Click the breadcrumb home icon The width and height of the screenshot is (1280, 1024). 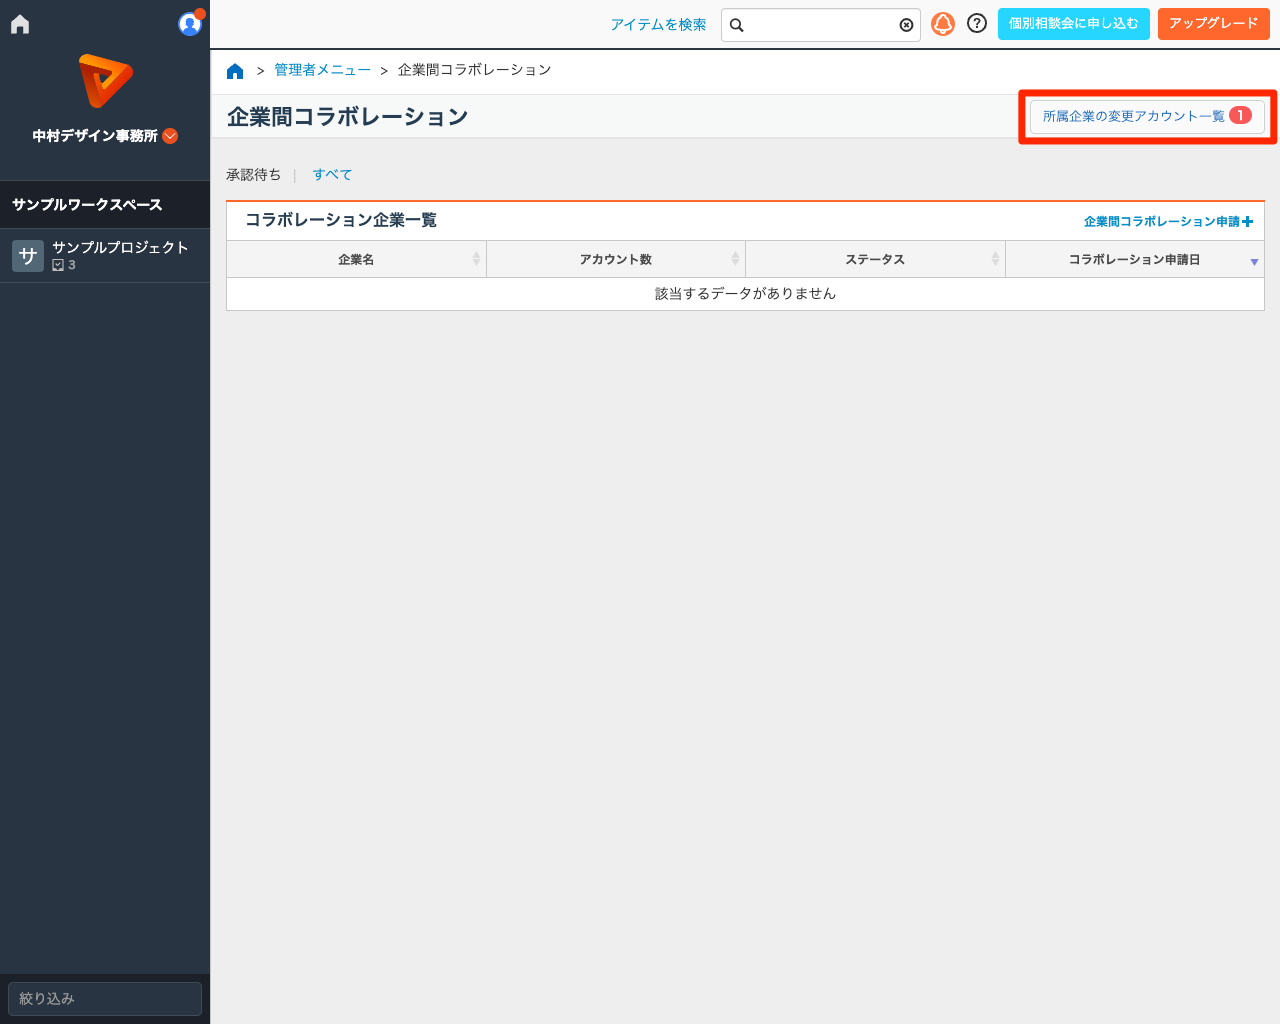(235, 70)
